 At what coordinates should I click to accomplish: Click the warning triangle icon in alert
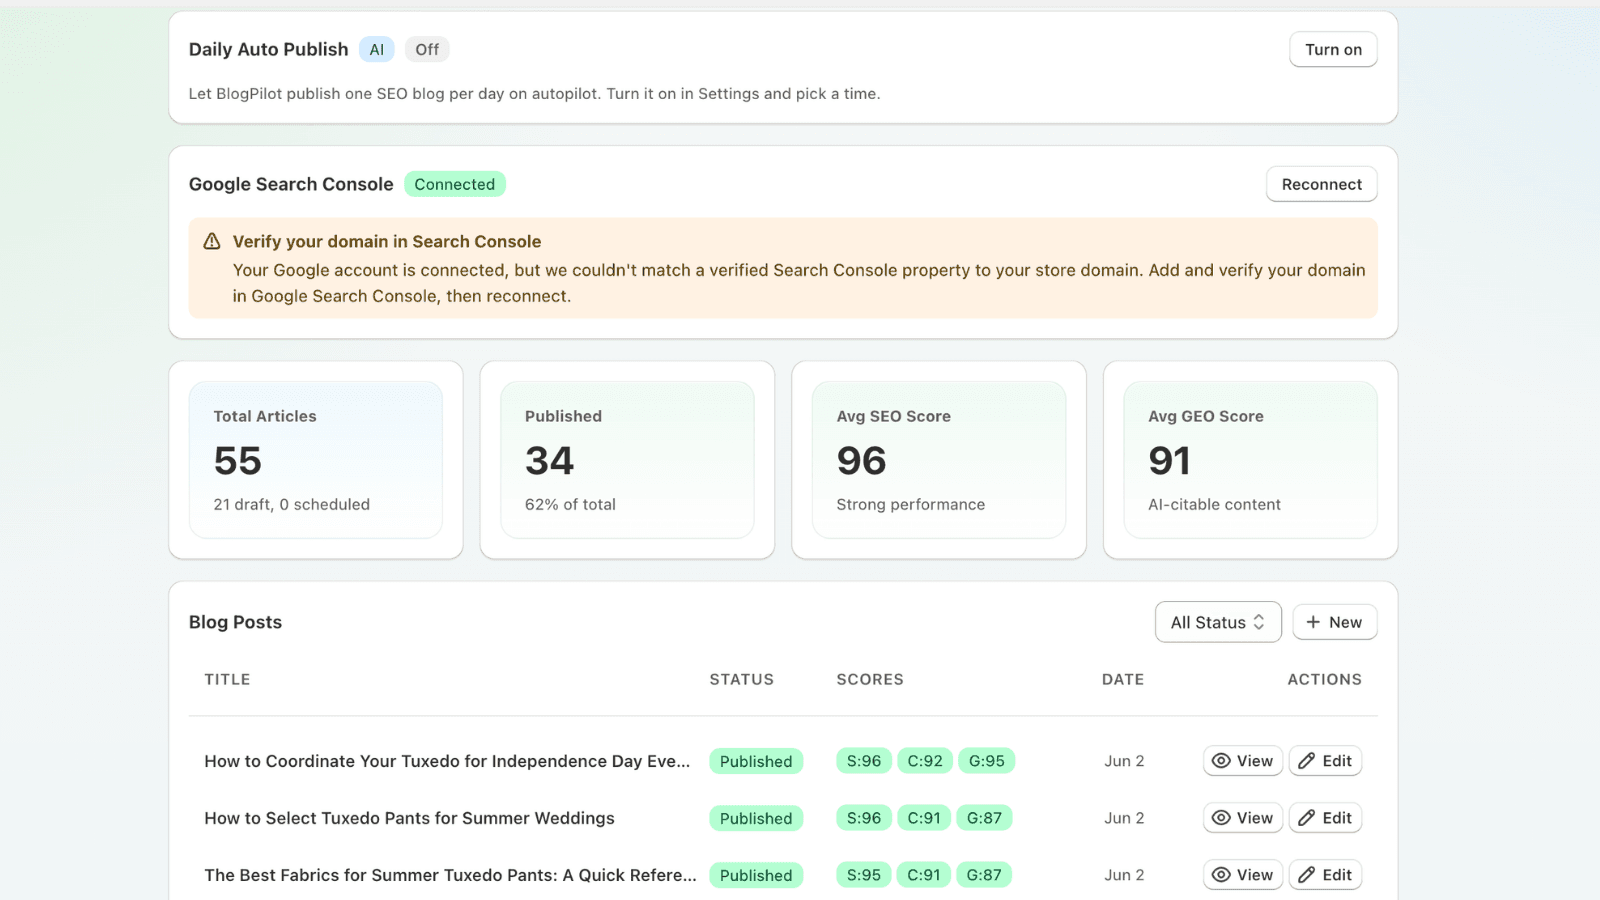click(x=212, y=242)
